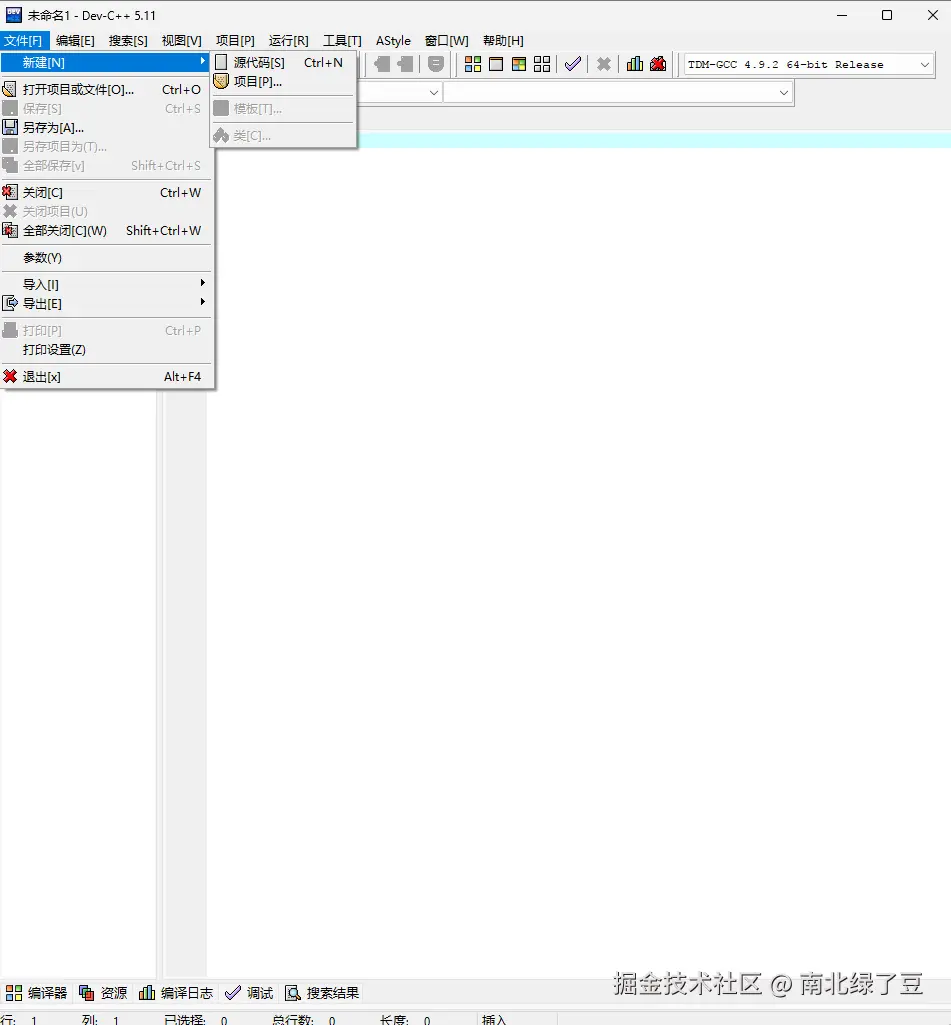Select 打印设置(Z) menu entry
The image size is (951, 1025).
pos(106,350)
